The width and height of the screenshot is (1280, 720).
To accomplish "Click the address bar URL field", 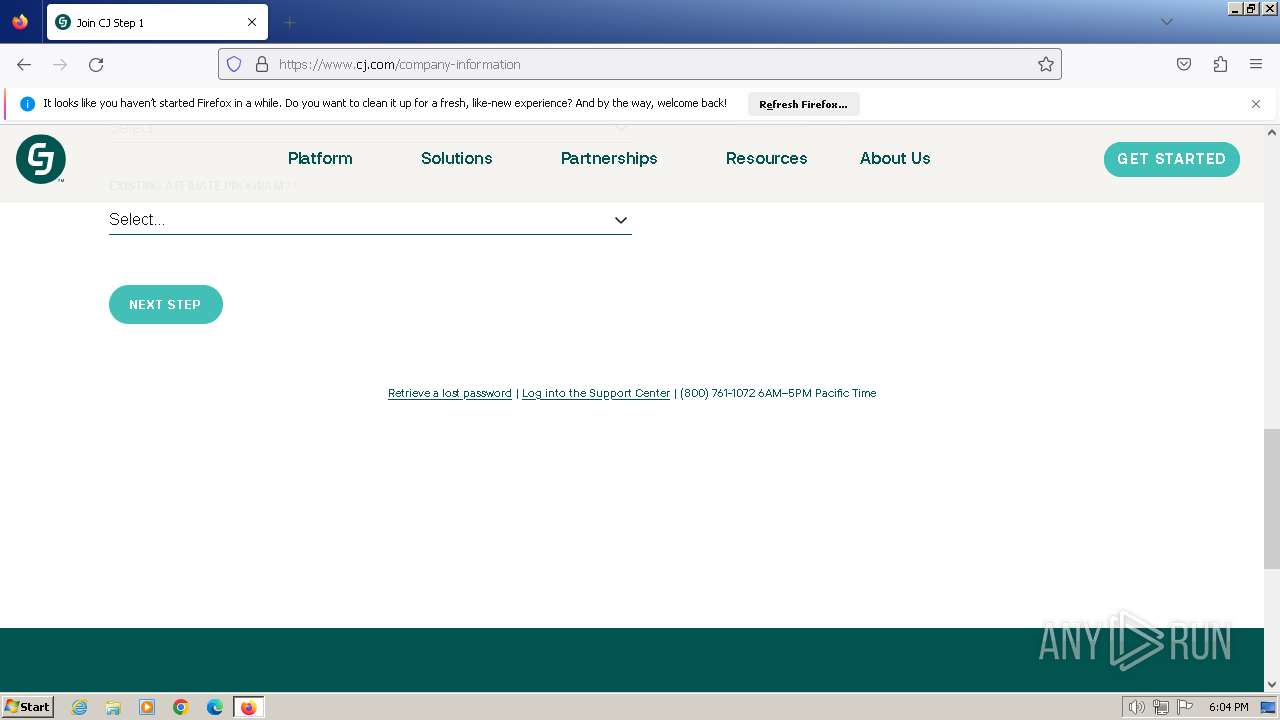I will point(640,64).
